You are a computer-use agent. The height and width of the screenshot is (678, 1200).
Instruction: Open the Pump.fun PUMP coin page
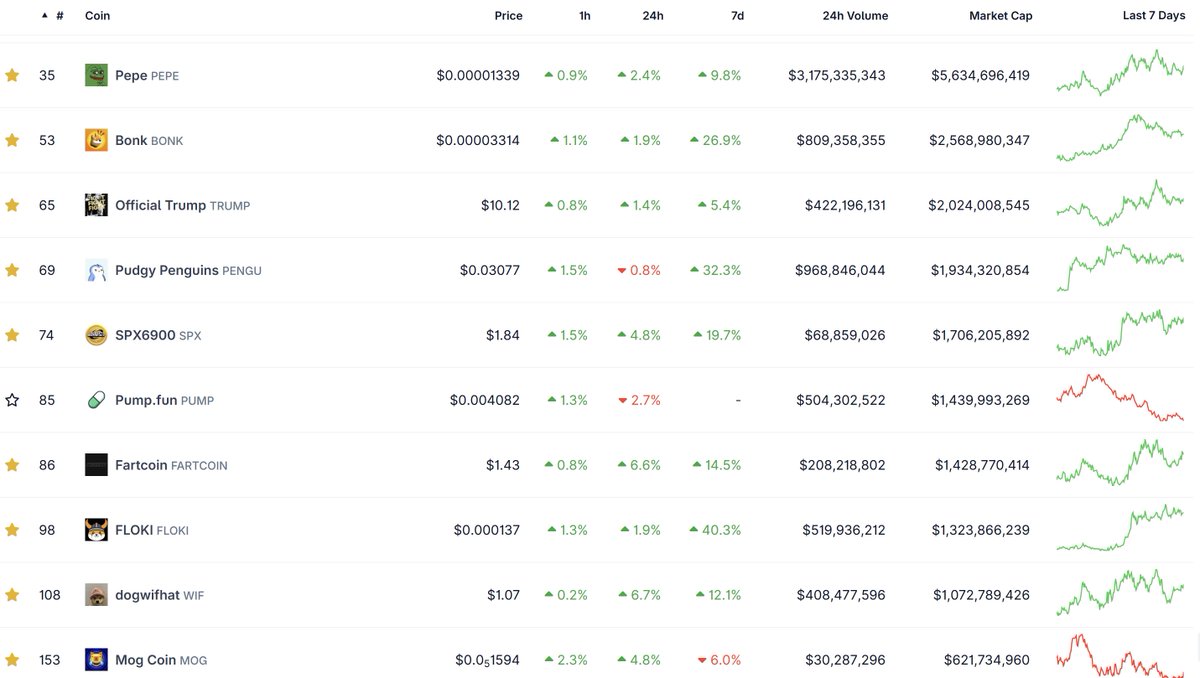click(164, 400)
